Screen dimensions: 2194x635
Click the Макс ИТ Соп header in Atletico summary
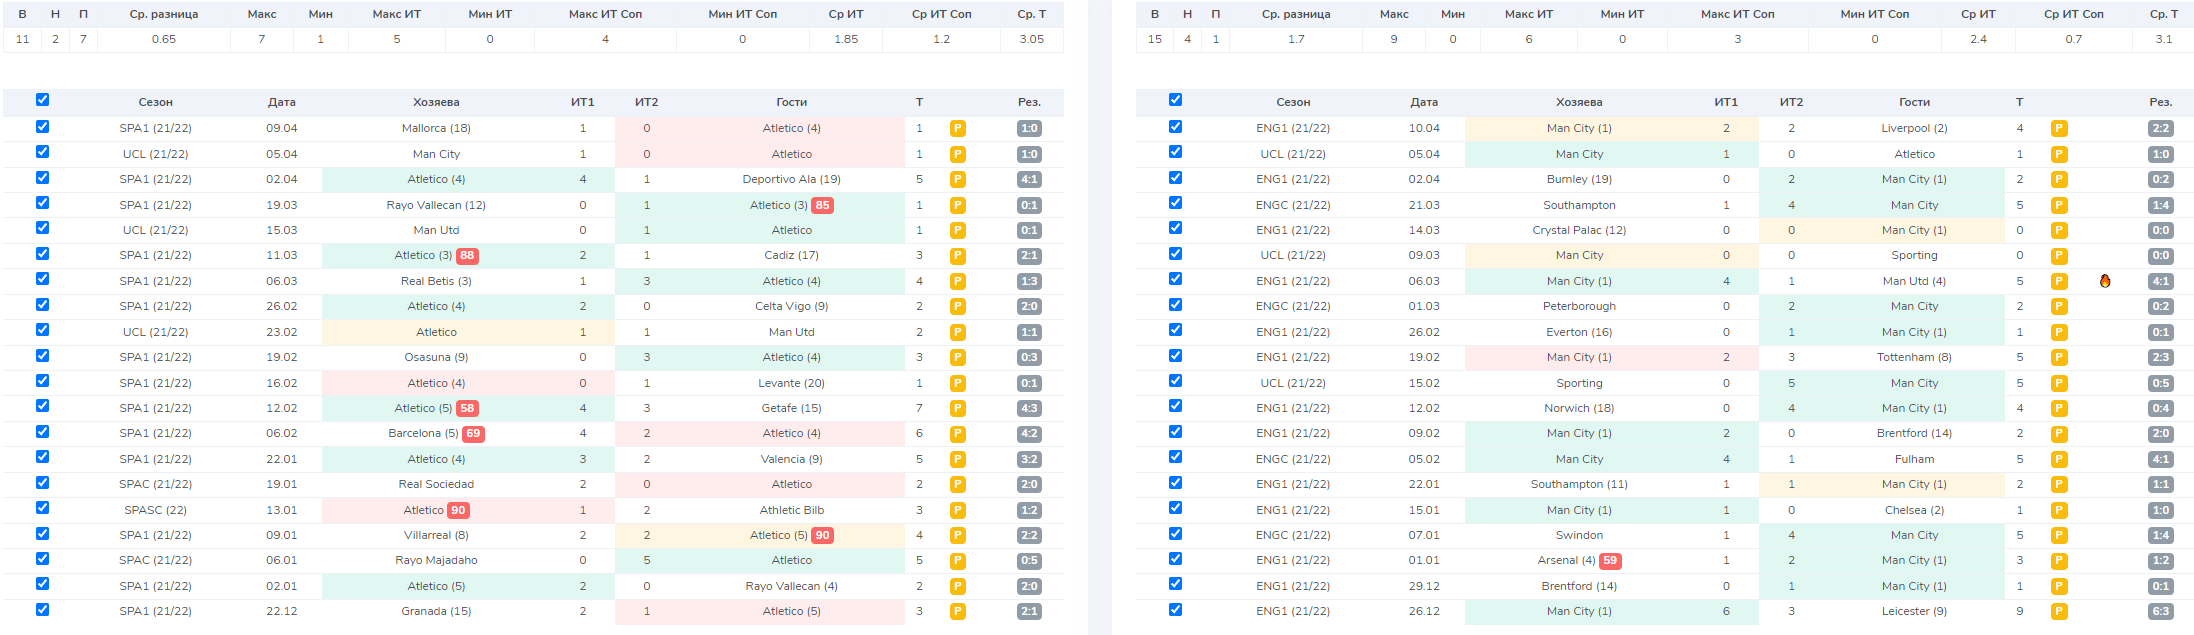[605, 14]
